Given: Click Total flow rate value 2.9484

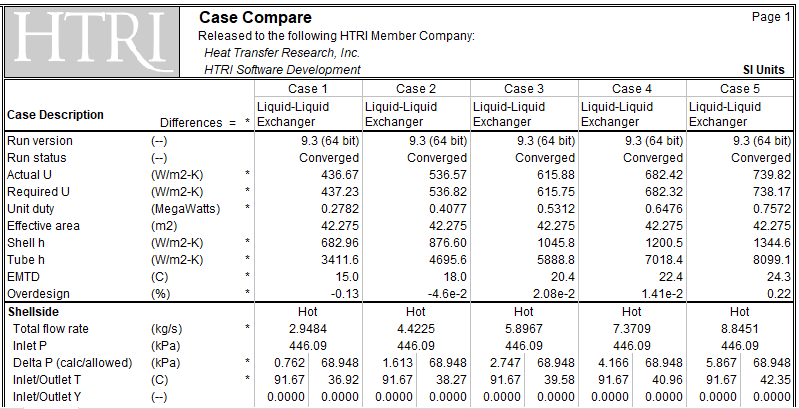Looking at the screenshot, I should [x=308, y=329].
